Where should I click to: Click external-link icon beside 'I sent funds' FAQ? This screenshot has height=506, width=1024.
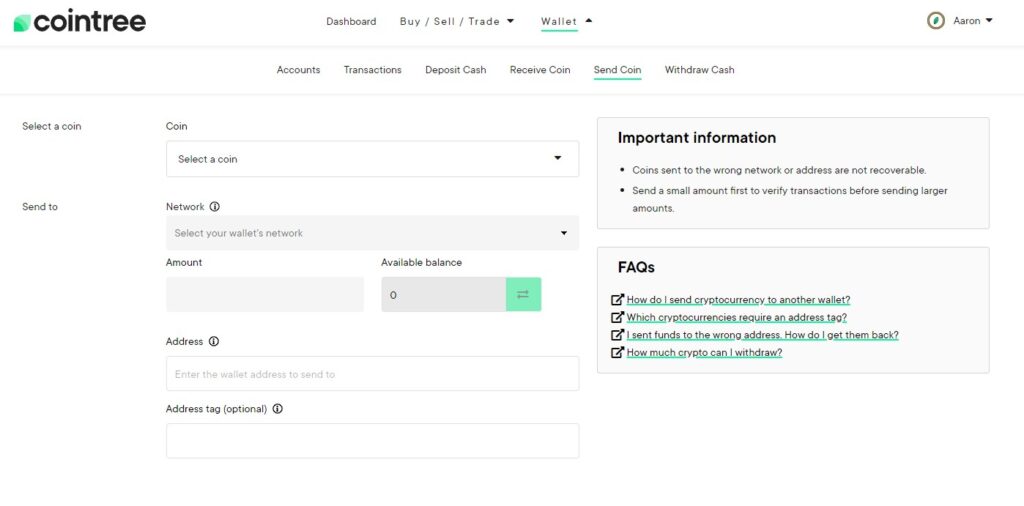click(x=617, y=335)
